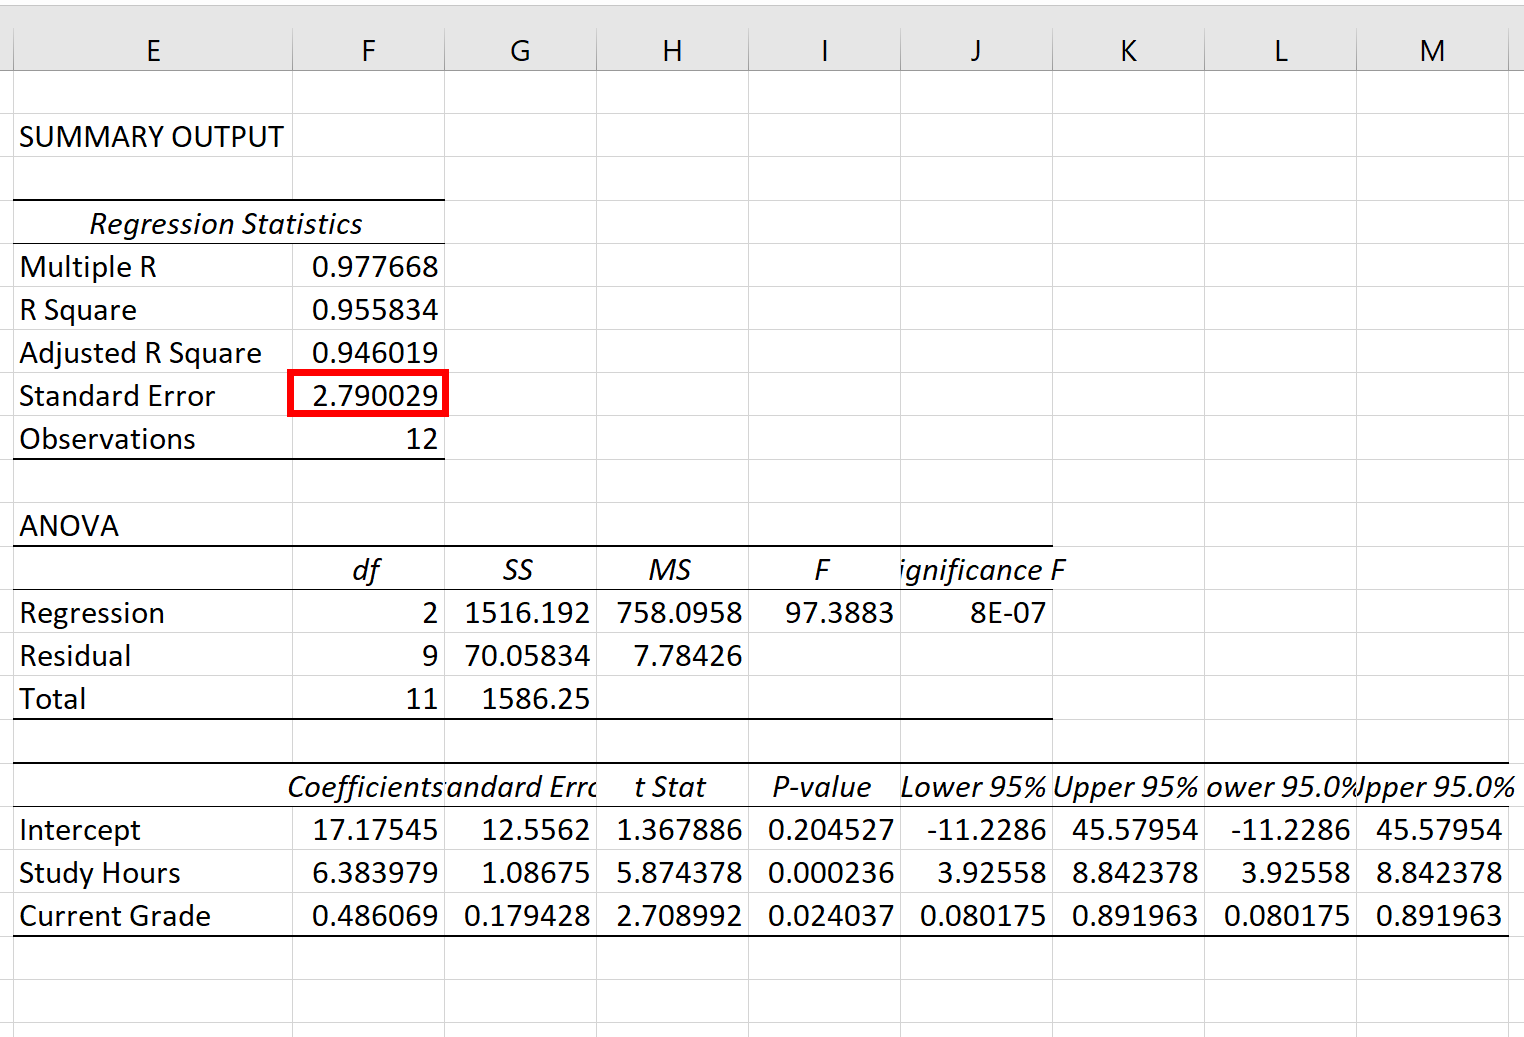Select the Significance F value 8E-07

[976, 612]
